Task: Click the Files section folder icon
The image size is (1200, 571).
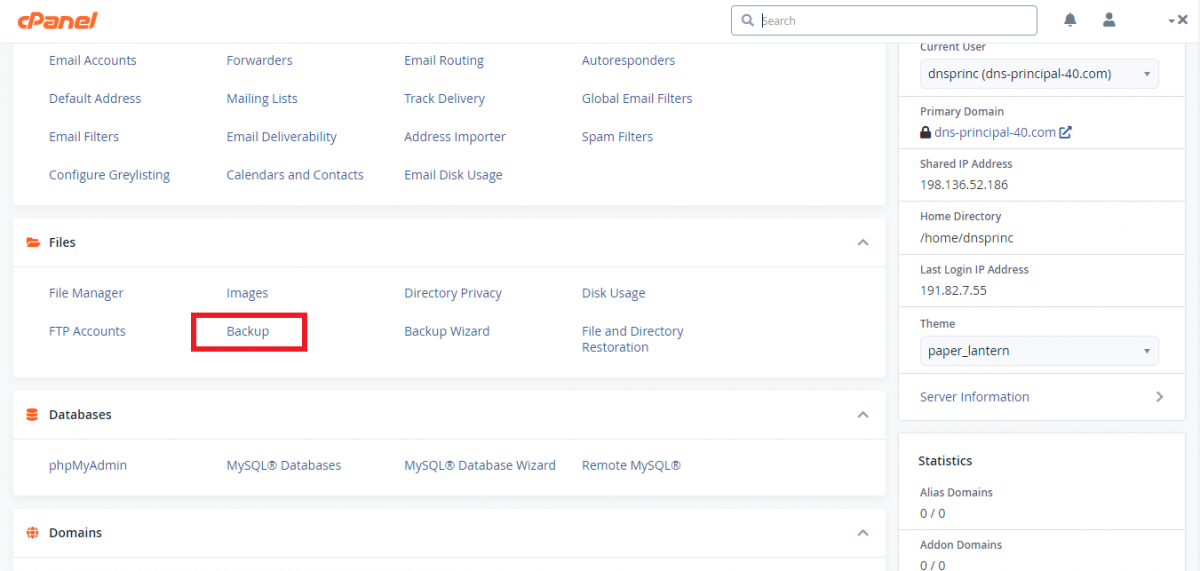Action: (x=32, y=243)
